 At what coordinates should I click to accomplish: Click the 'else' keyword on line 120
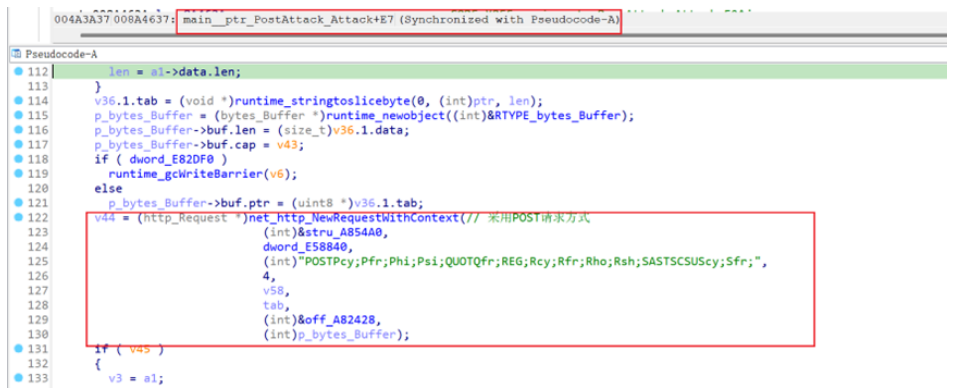pos(108,189)
